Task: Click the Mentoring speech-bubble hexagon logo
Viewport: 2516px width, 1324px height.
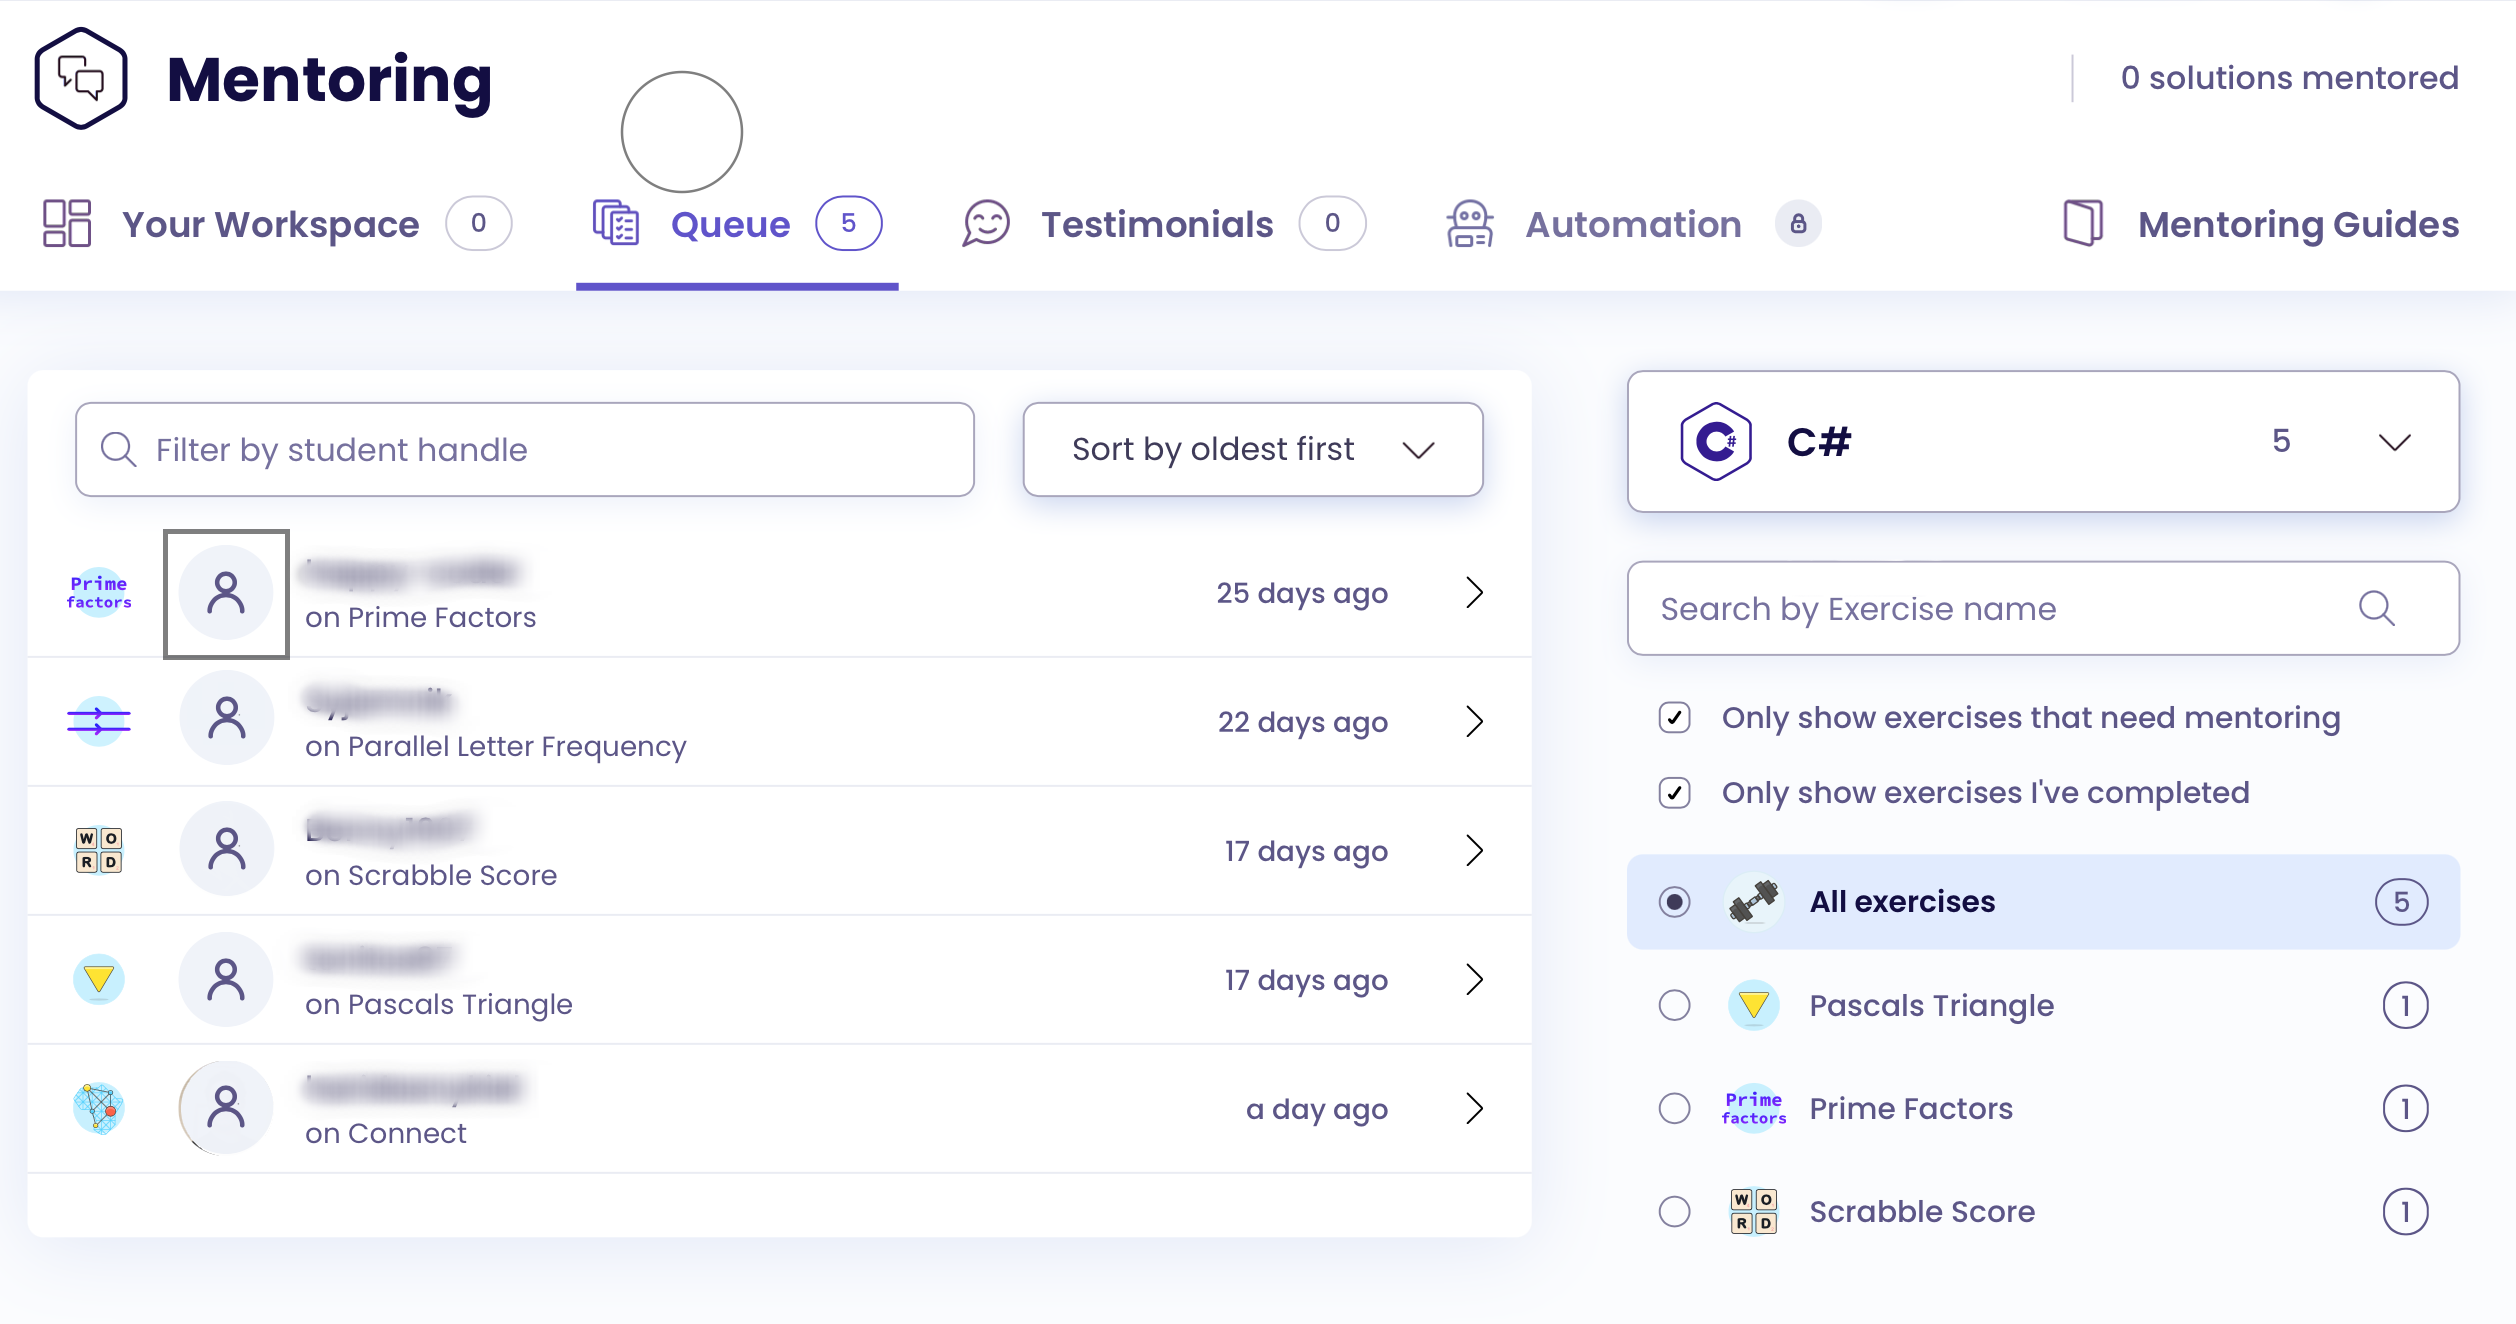Action: coord(81,78)
